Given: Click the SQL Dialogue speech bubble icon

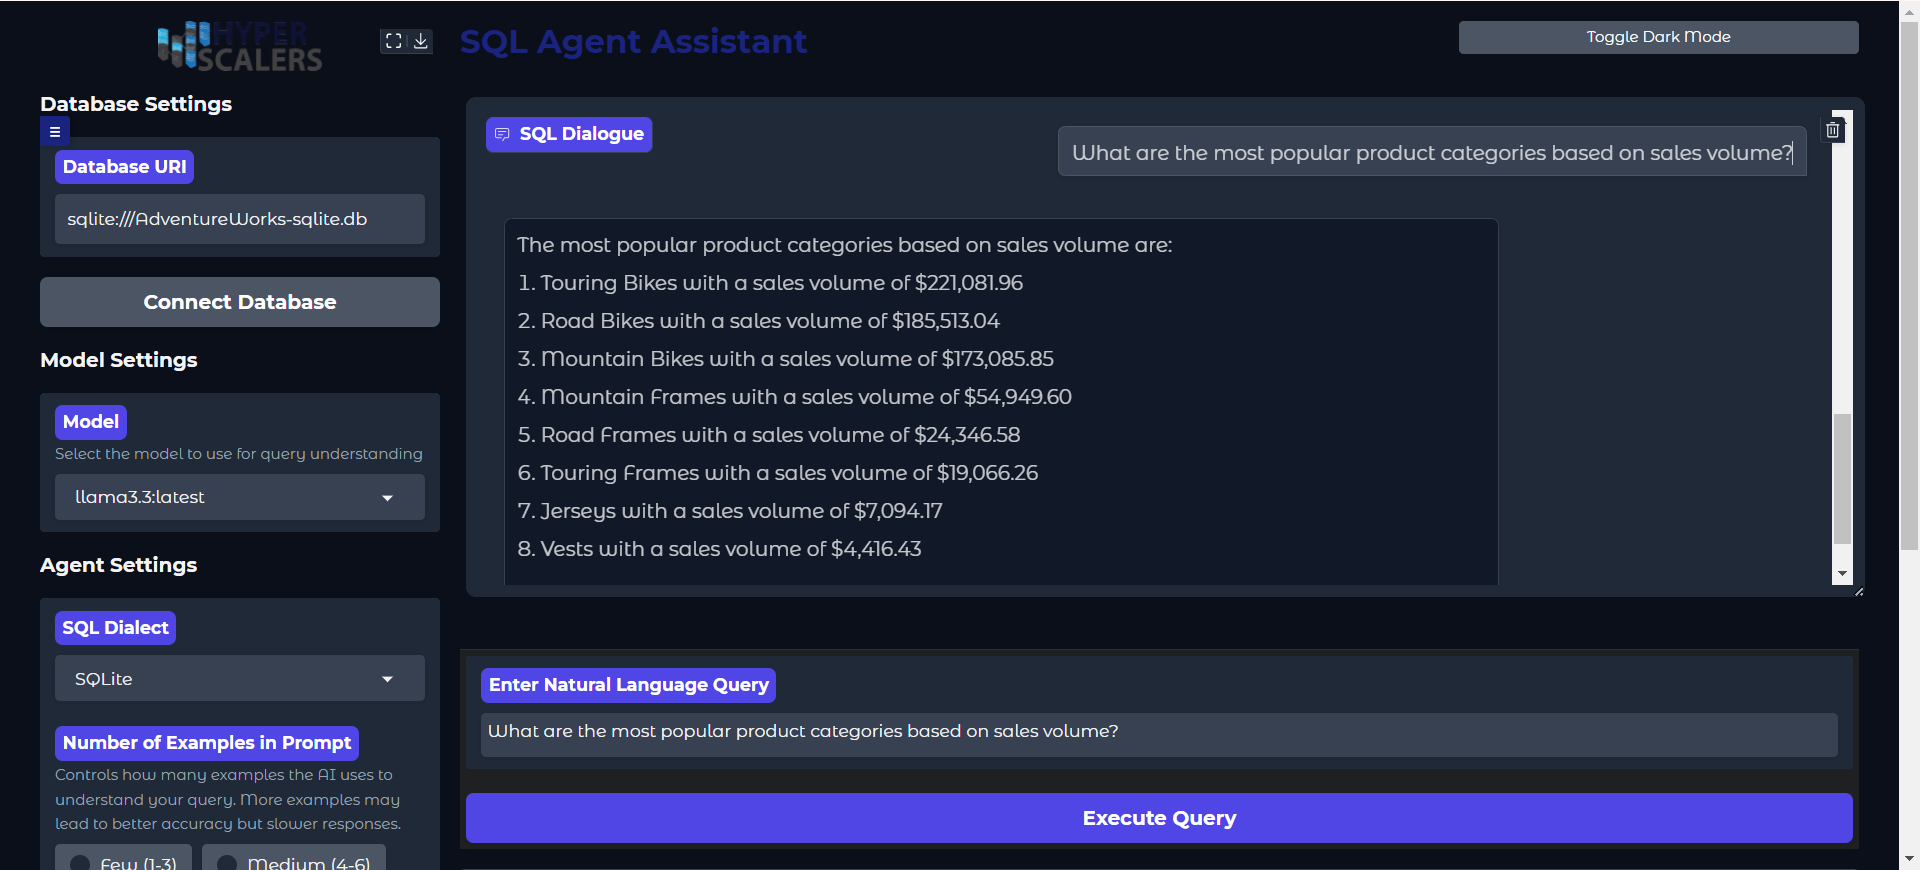Looking at the screenshot, I should point(502,134).
